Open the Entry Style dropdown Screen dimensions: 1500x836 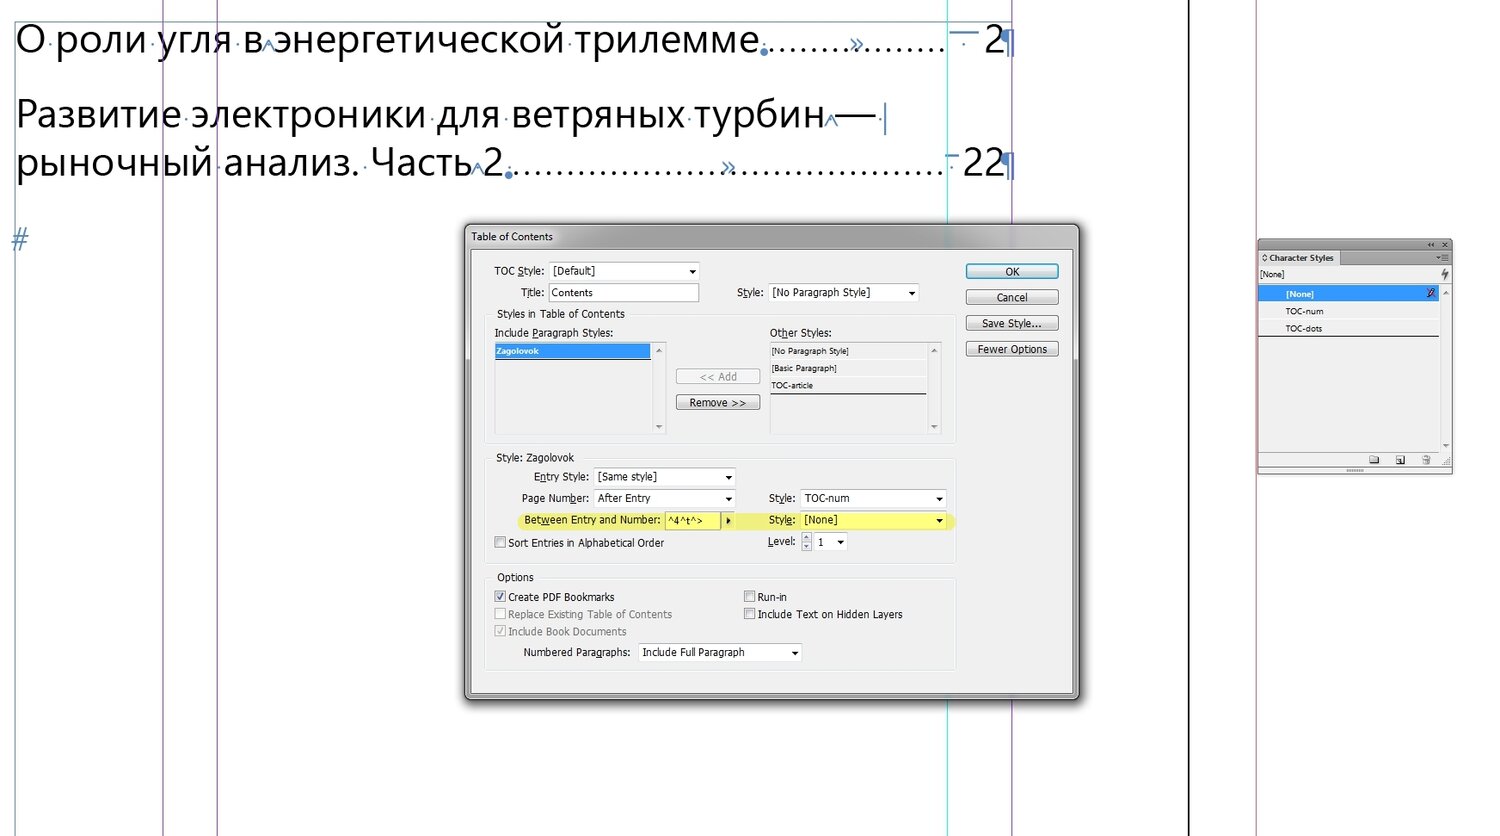665,477
